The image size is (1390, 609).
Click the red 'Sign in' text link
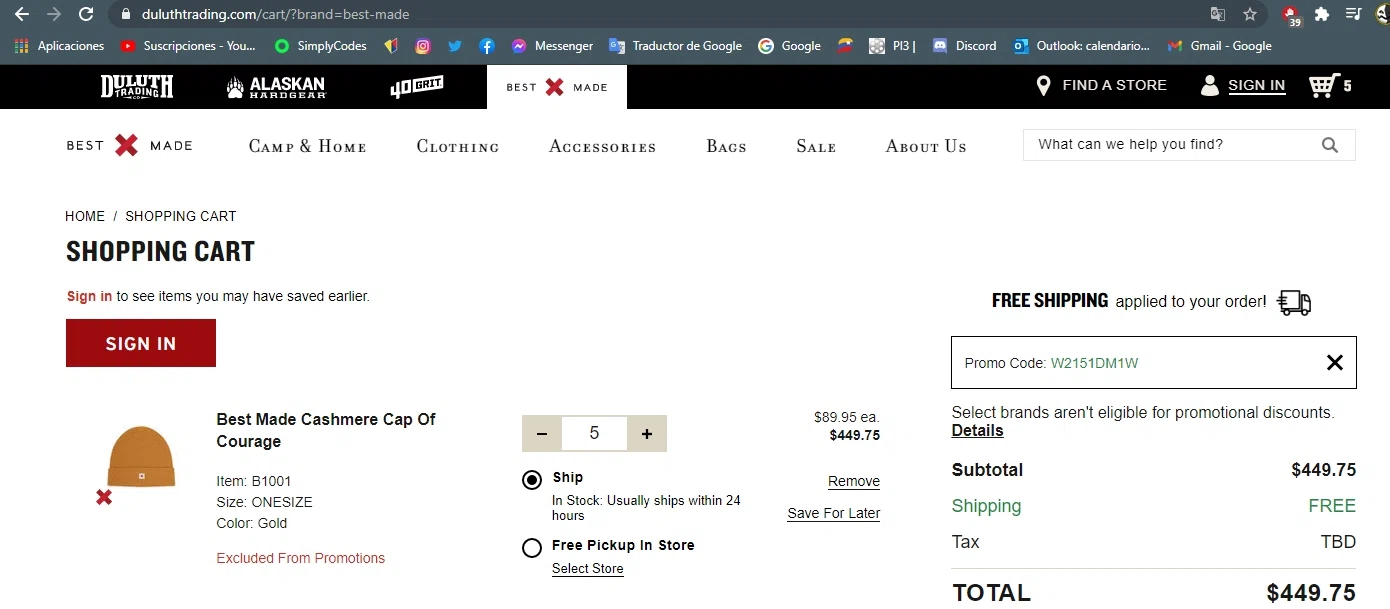[x=89, y=296]
